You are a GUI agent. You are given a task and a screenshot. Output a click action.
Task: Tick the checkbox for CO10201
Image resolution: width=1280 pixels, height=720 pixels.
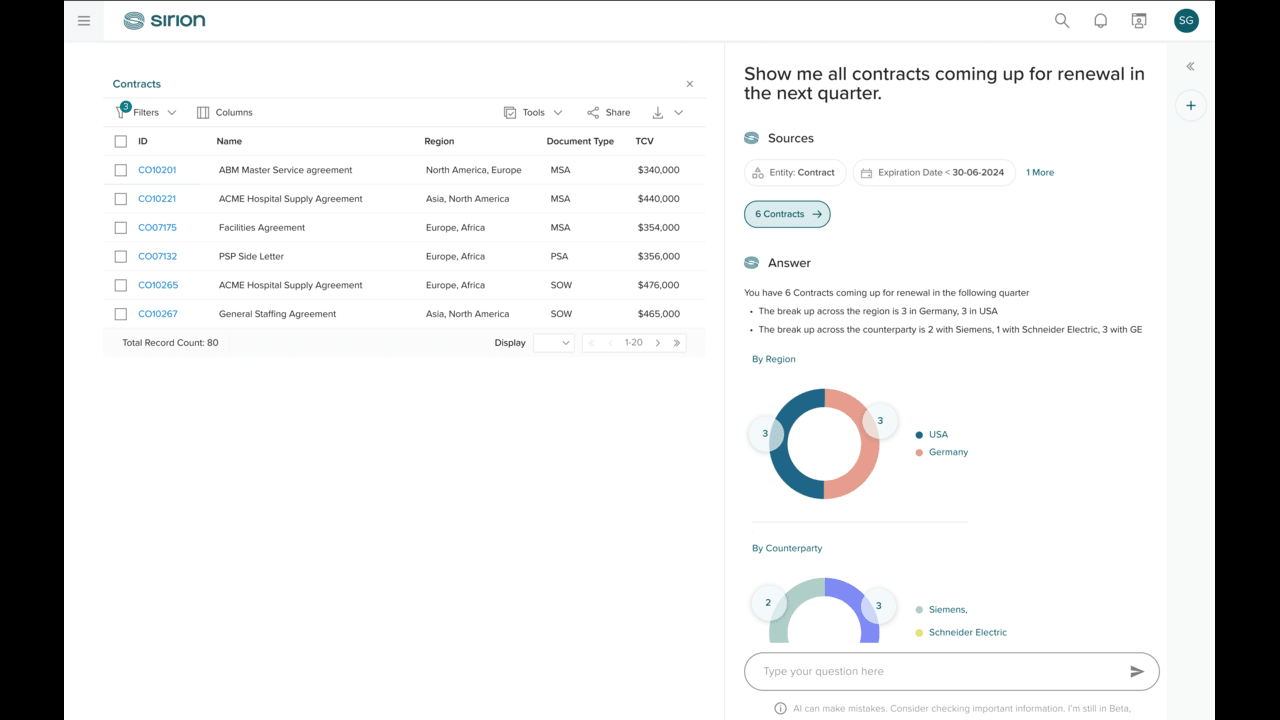120,170
